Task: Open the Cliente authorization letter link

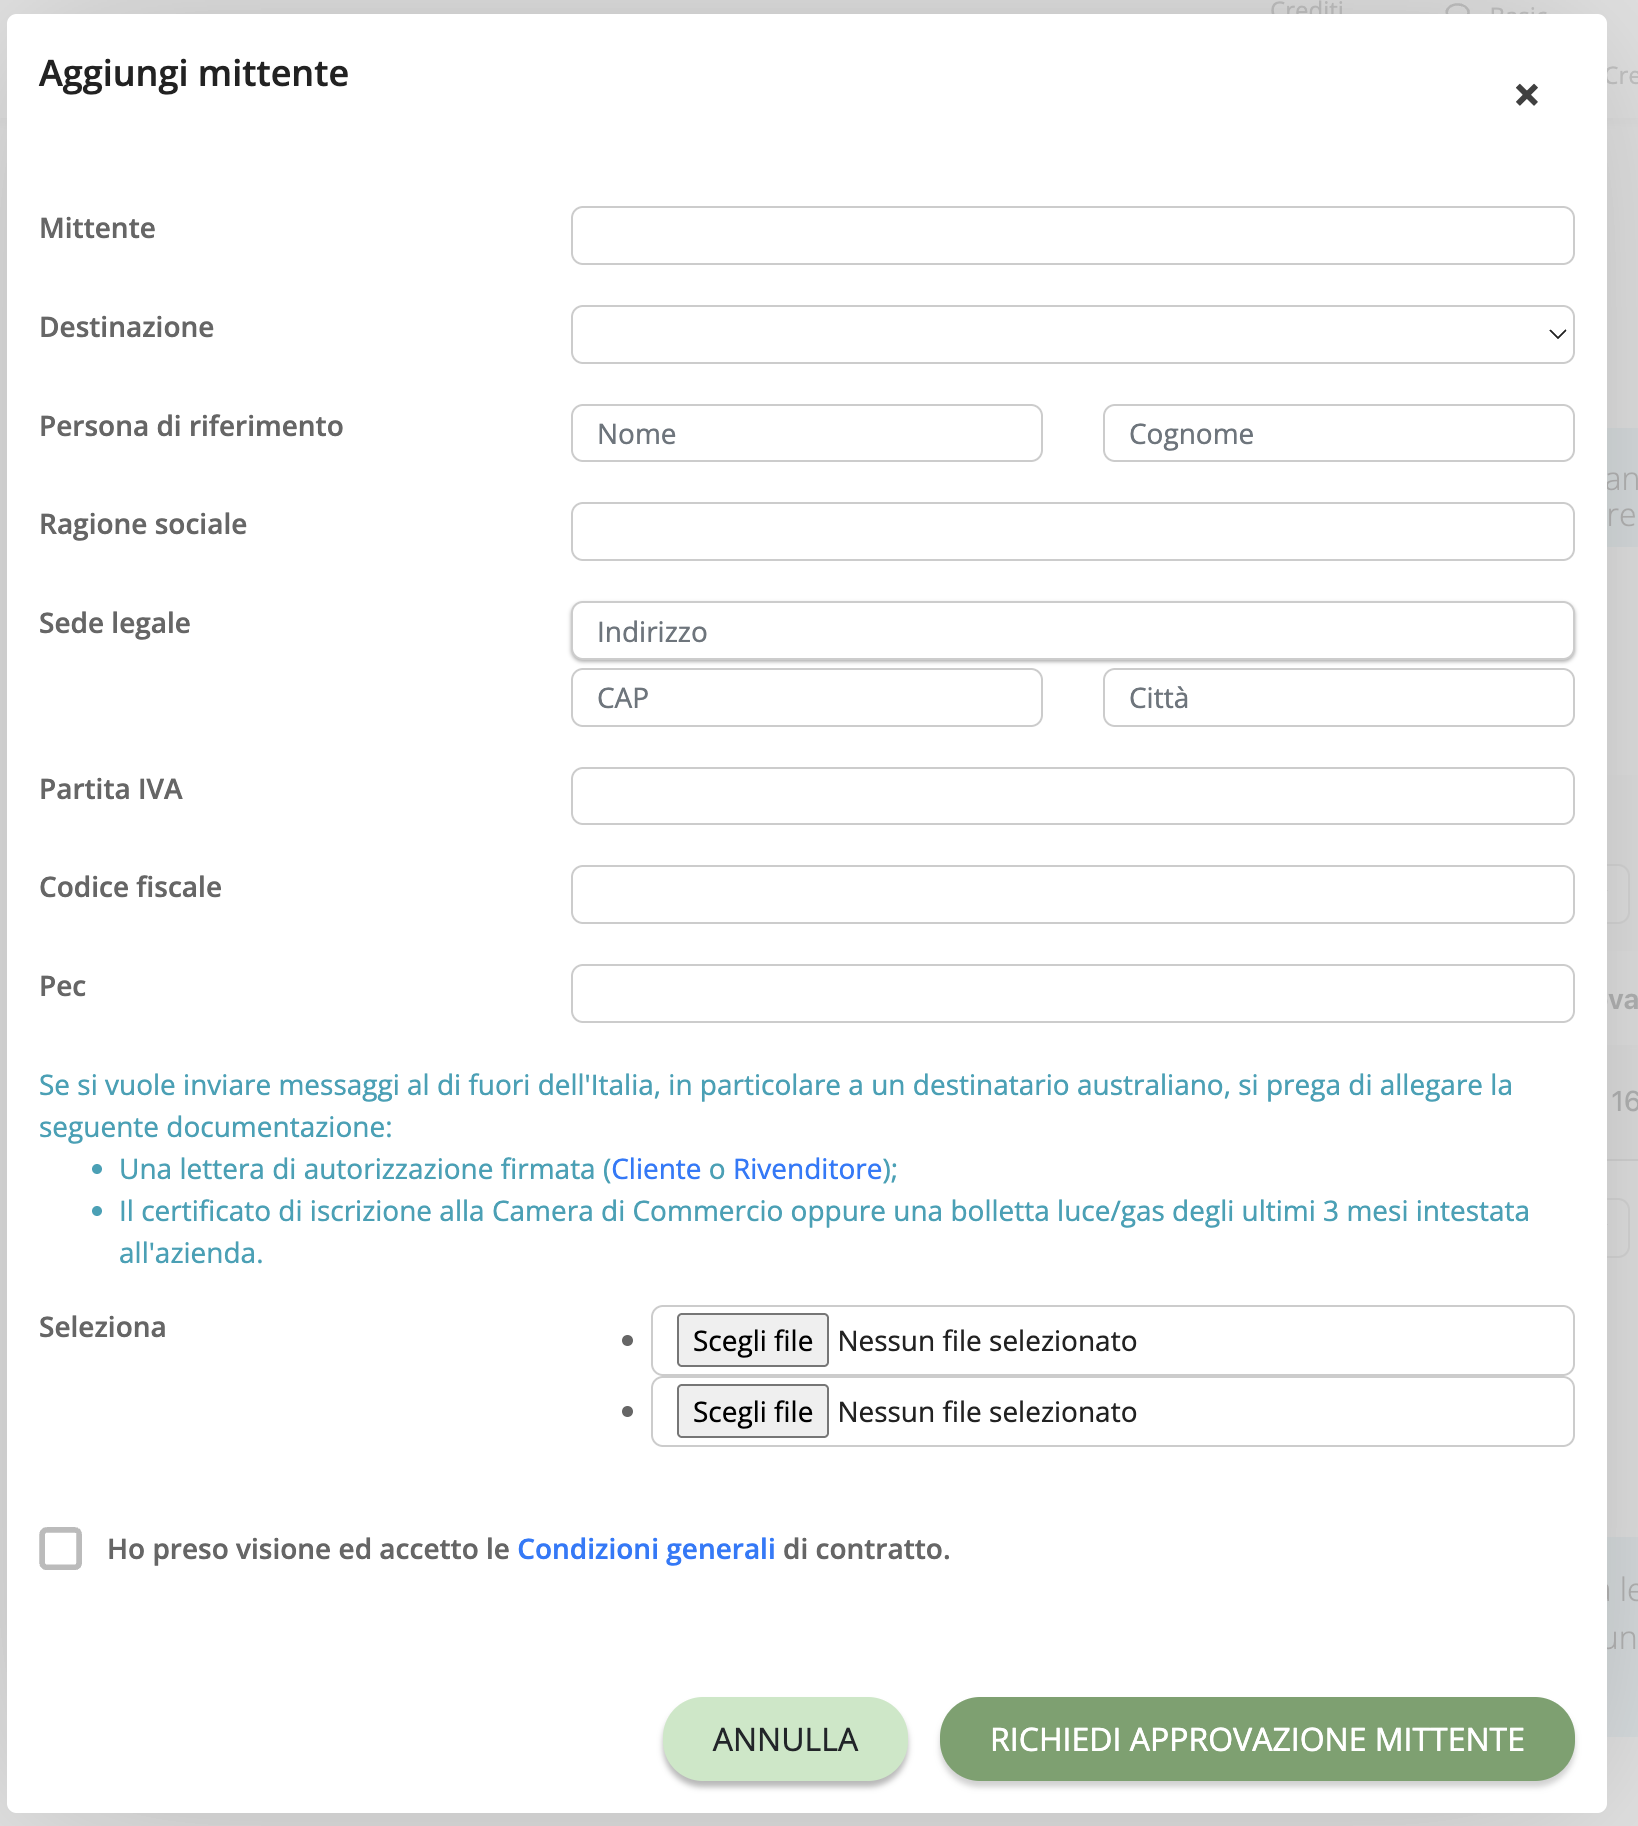Action: pyautogui.click(x=656, y=1169)
